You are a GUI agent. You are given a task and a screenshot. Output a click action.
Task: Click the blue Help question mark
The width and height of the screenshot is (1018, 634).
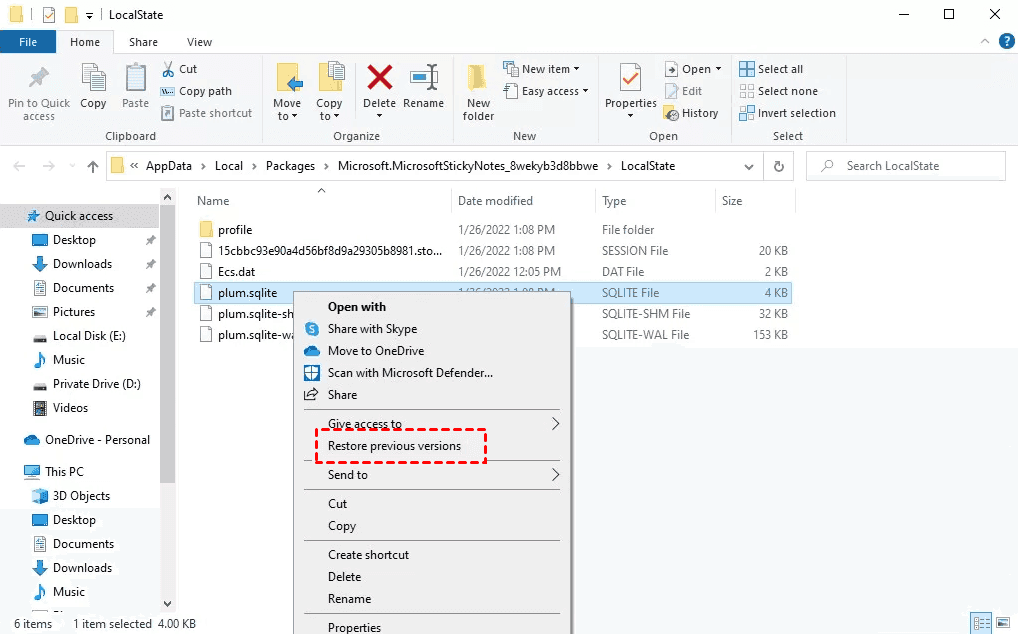click(1006, 41)
